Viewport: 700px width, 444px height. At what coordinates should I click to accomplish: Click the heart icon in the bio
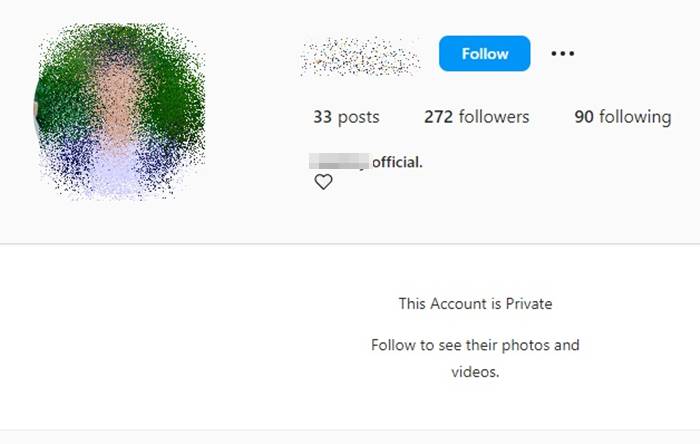coord(323,182)
